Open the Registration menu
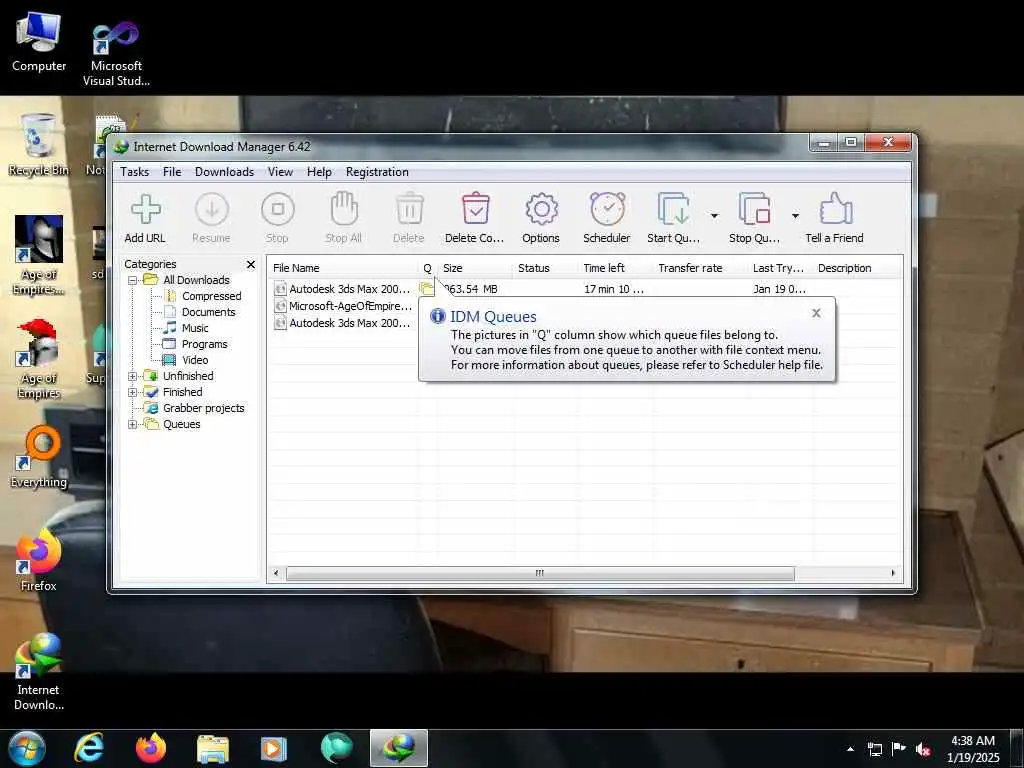This screenshot has height=768, width=1024. point(377,172)
